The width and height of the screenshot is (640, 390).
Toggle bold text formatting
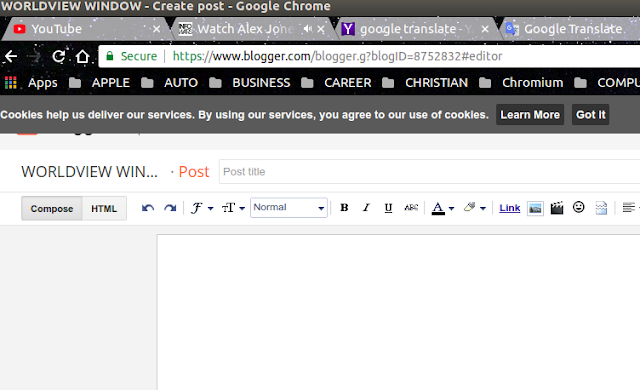click(344, 208)
